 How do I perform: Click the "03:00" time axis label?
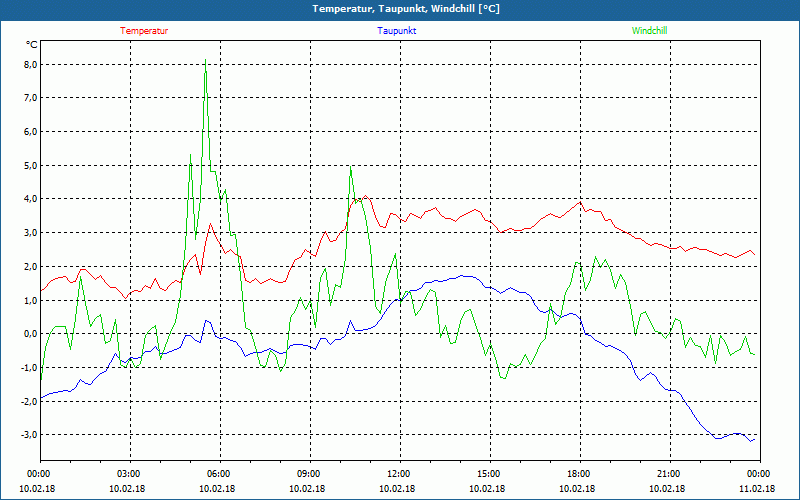coord(131,474)
